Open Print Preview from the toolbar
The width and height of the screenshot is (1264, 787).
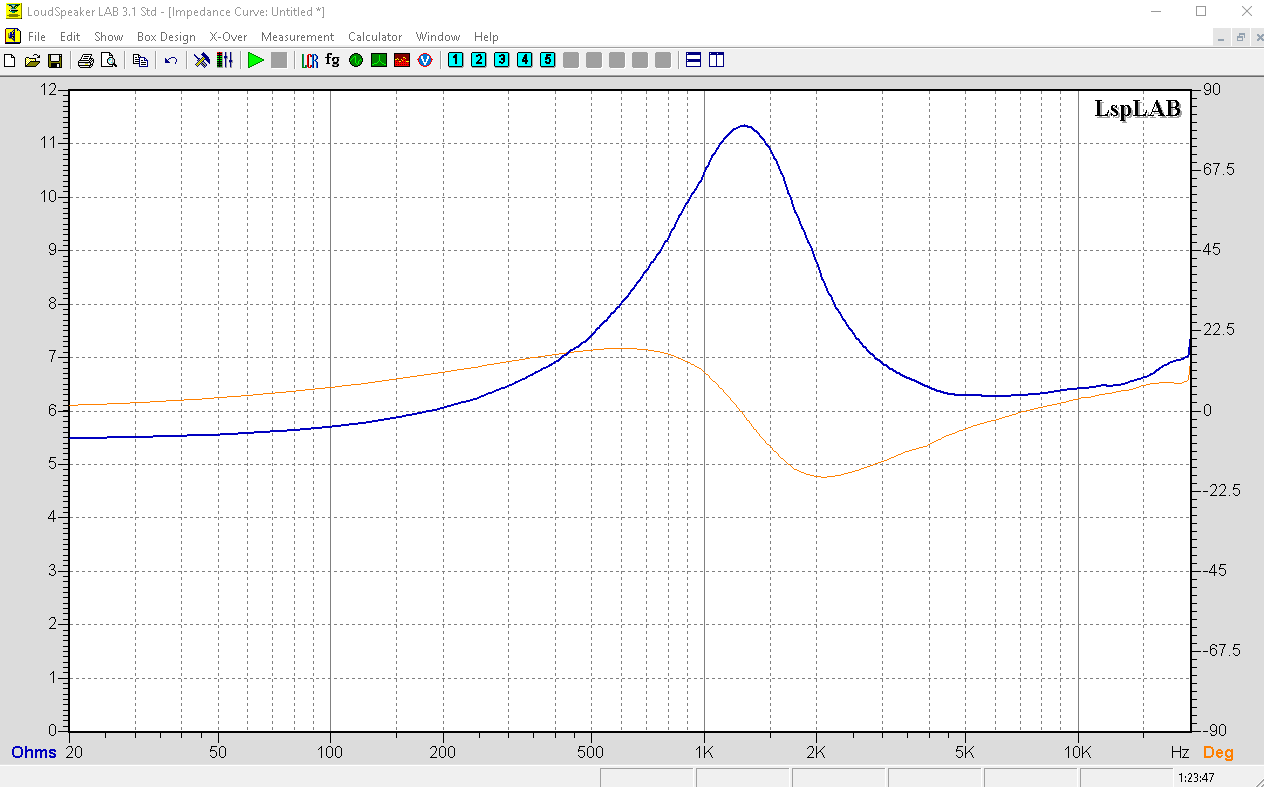coord(108,60)
